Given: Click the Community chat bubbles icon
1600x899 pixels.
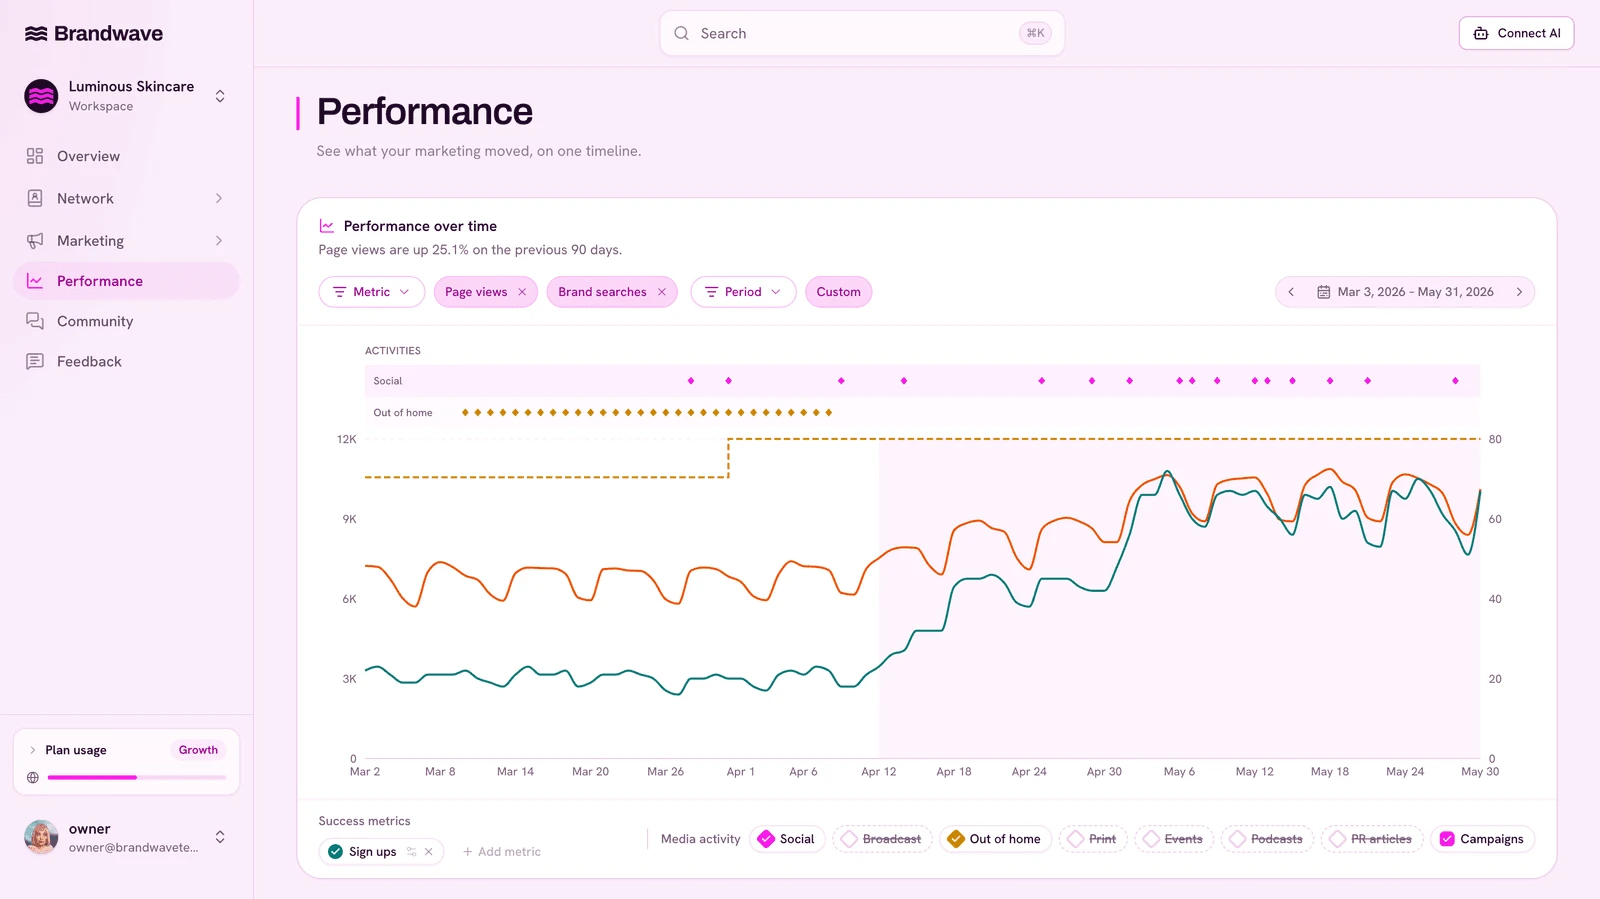Looking at the screenshot, I should 35,321.
